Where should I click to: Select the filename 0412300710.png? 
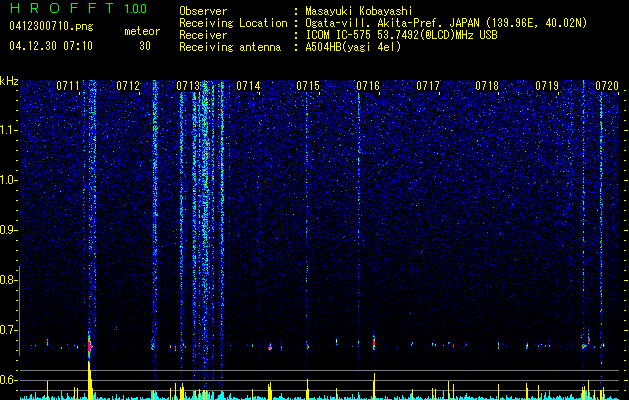51,27
